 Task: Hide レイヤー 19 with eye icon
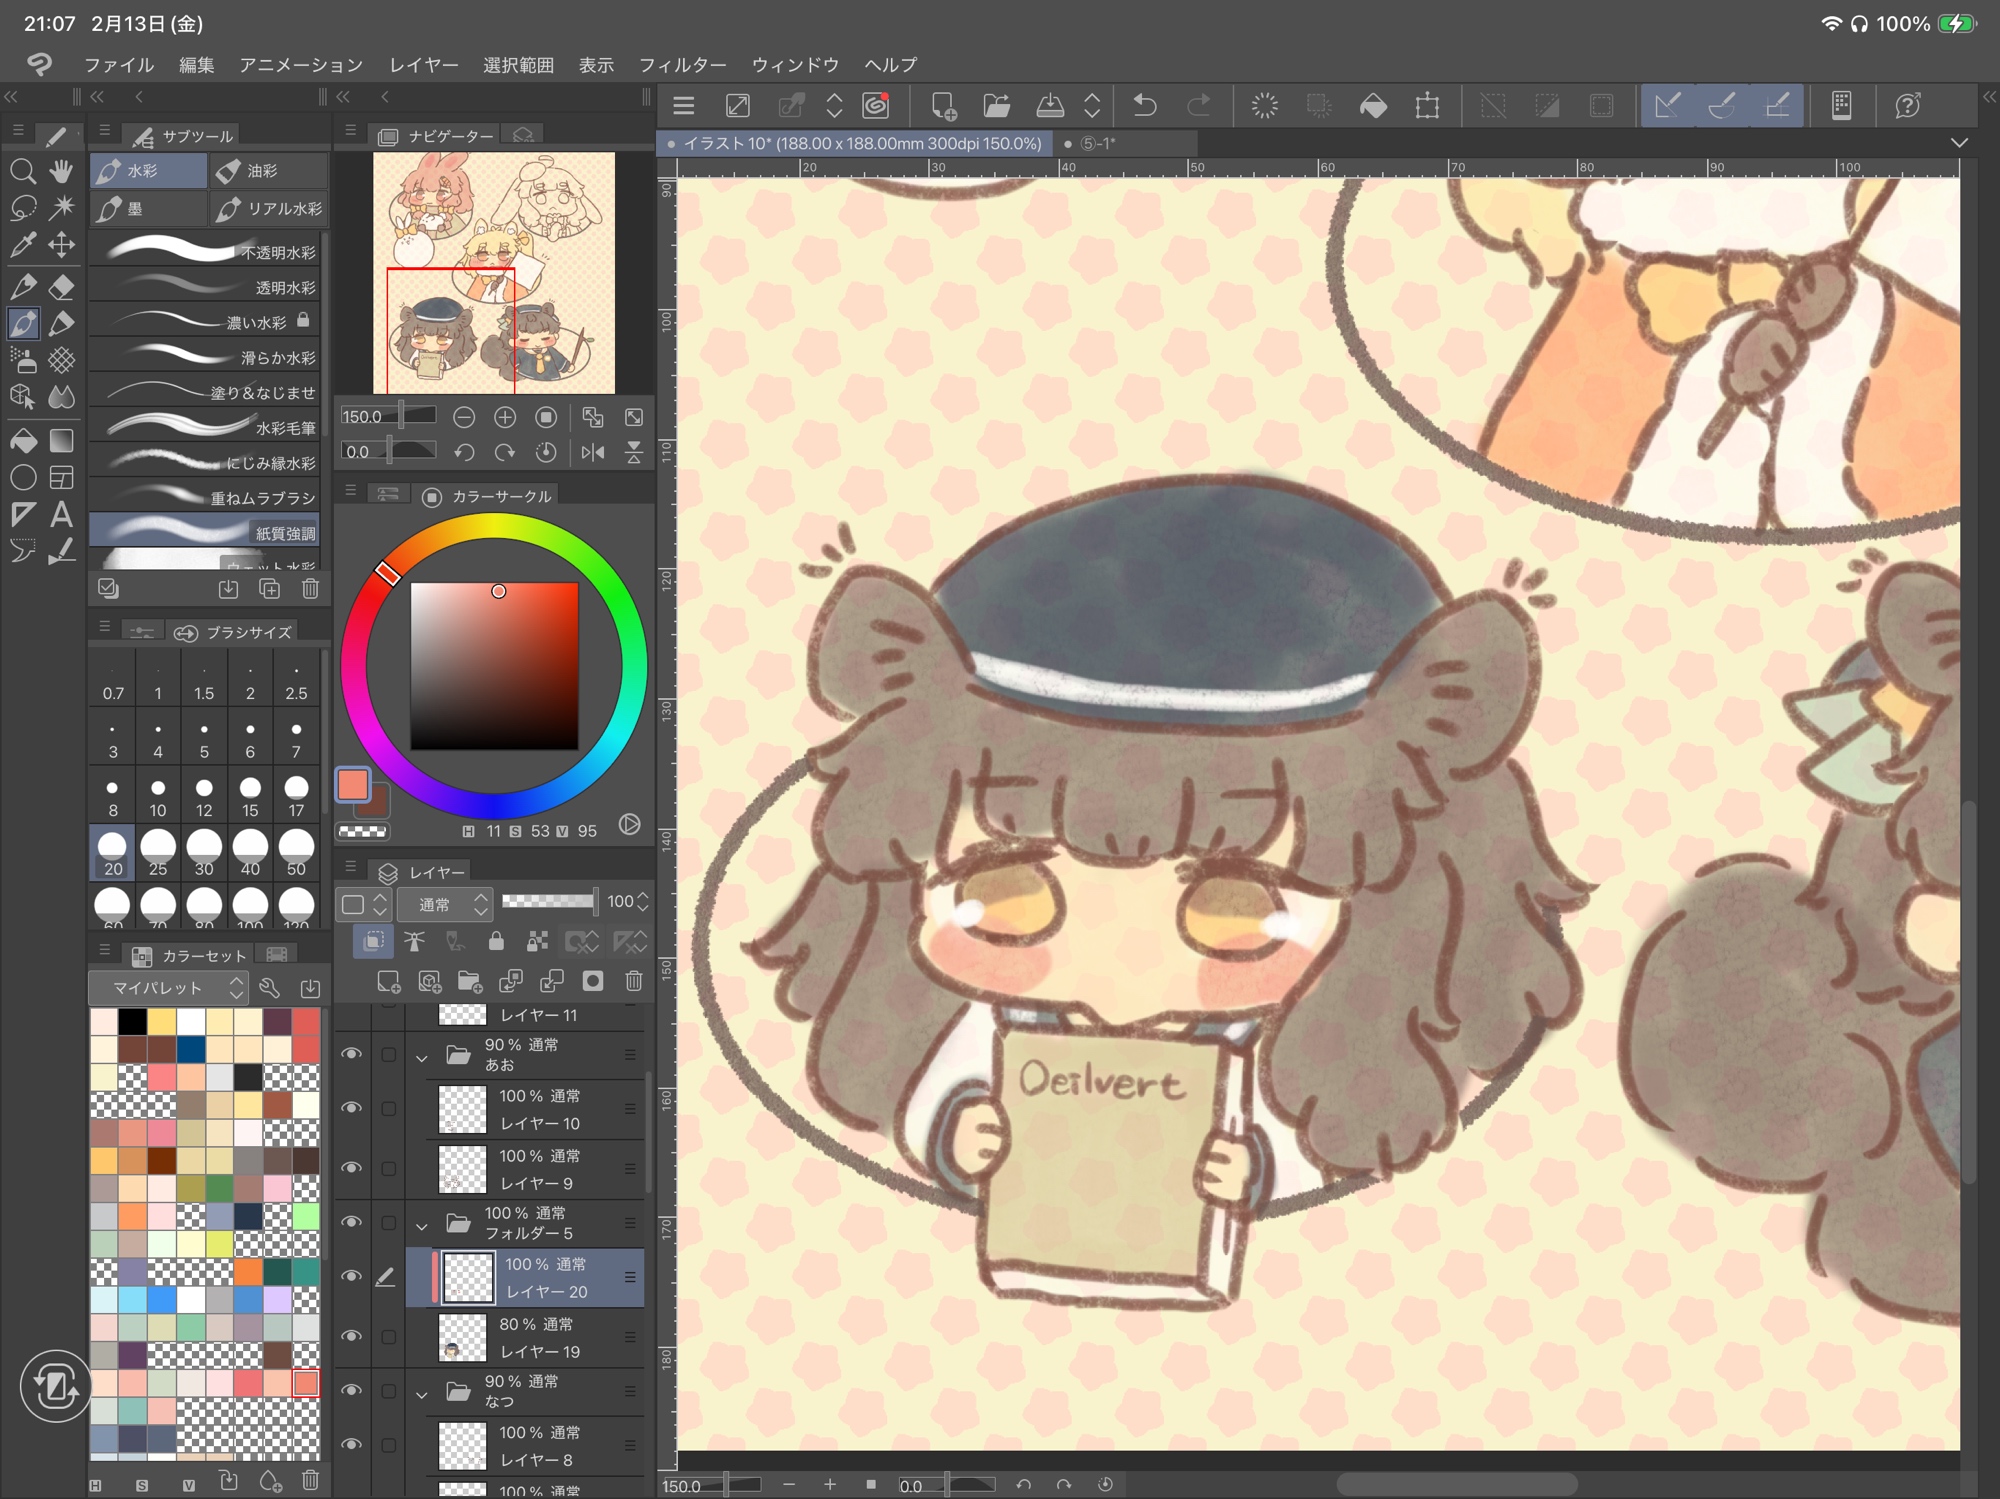(x=351, y=1336)
